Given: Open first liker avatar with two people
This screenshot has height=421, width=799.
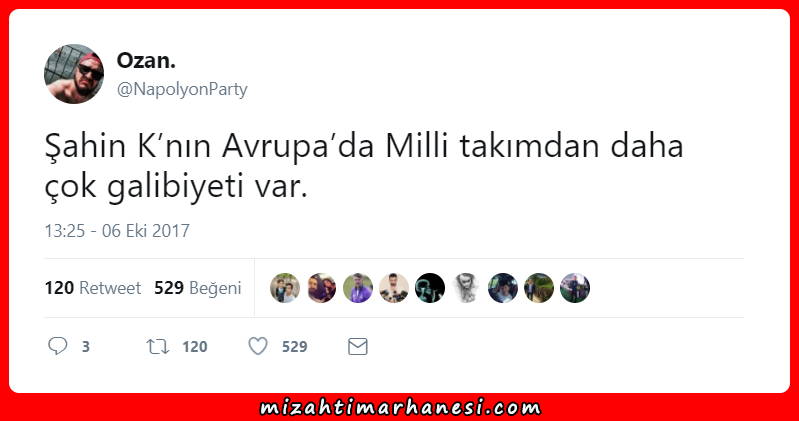Looking at the screenshot, I should 285,288.
